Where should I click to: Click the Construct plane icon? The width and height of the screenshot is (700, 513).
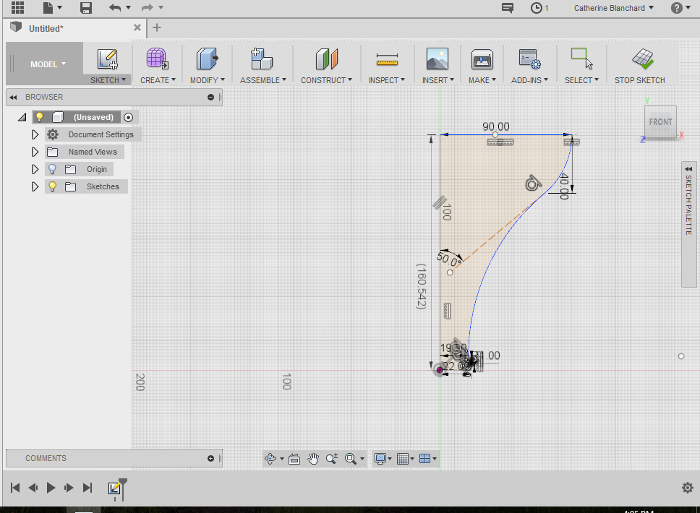pyautogui.click(x=327, y=59)
